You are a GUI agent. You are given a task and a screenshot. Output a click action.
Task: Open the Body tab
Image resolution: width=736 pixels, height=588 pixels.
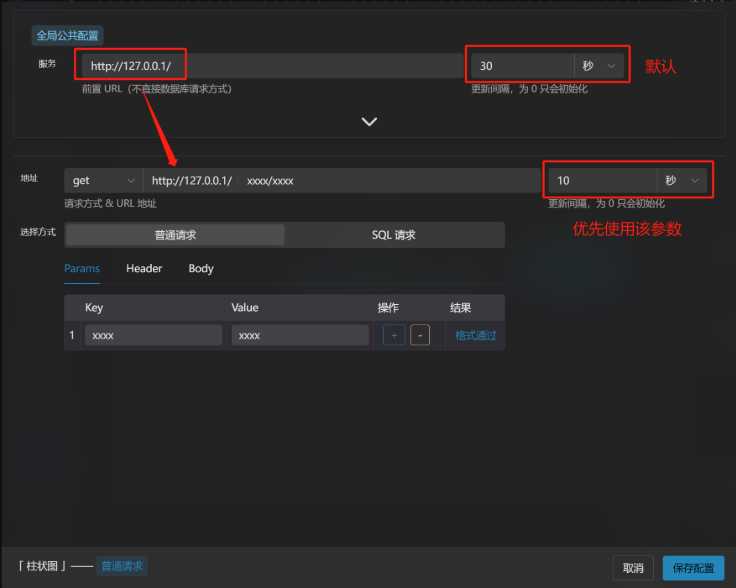(201, 268)
